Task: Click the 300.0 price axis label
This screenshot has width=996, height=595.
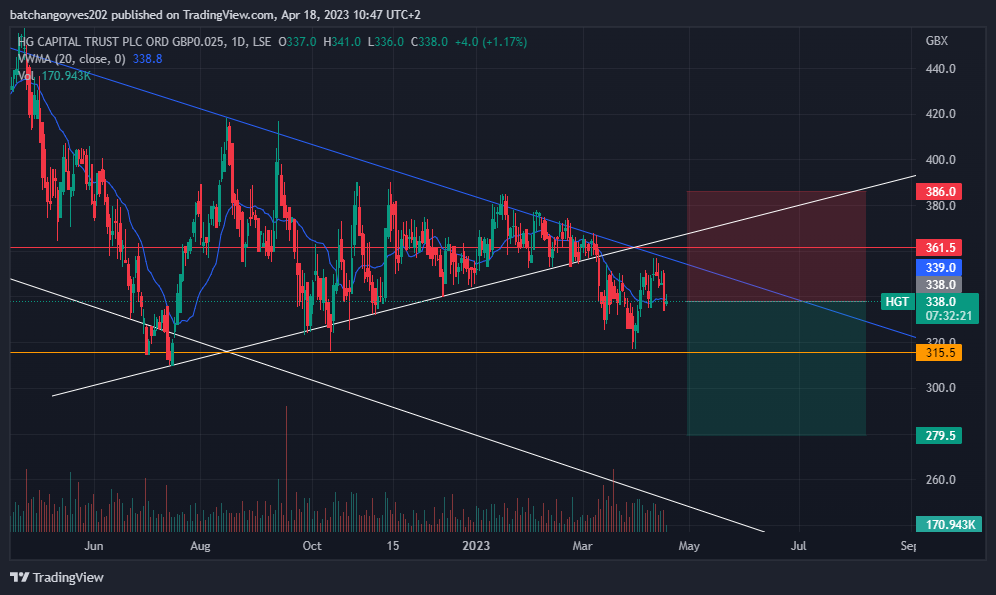Action: click(x=940, y=388)
